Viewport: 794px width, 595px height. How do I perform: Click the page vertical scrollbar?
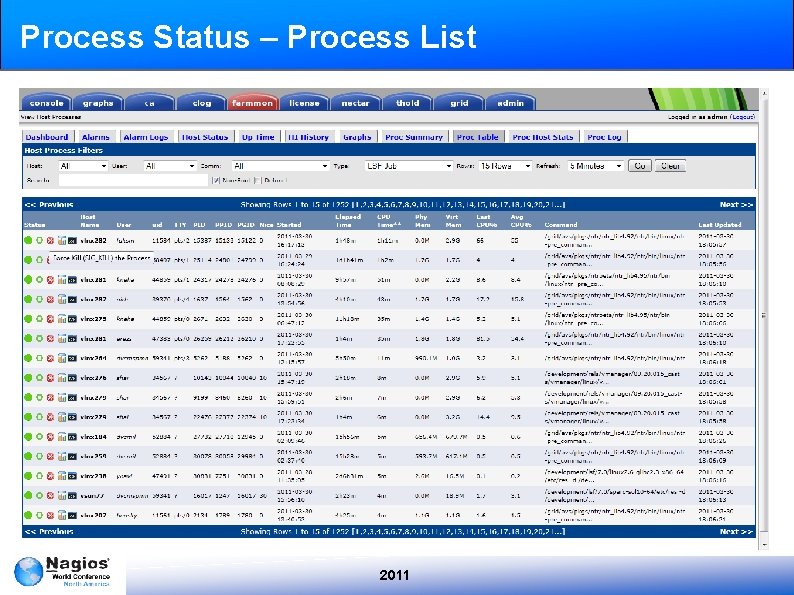tap(764, 319)
